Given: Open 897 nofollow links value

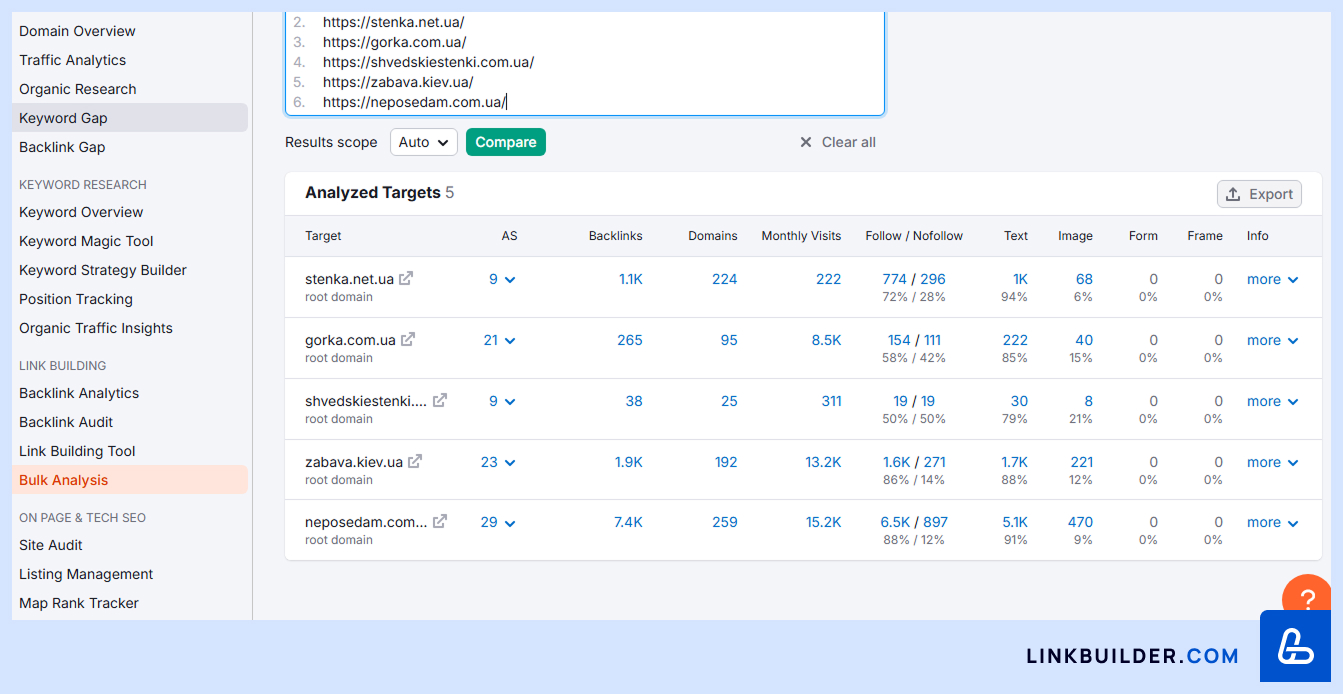Looking at the screenshot, I should click(935, 522).
